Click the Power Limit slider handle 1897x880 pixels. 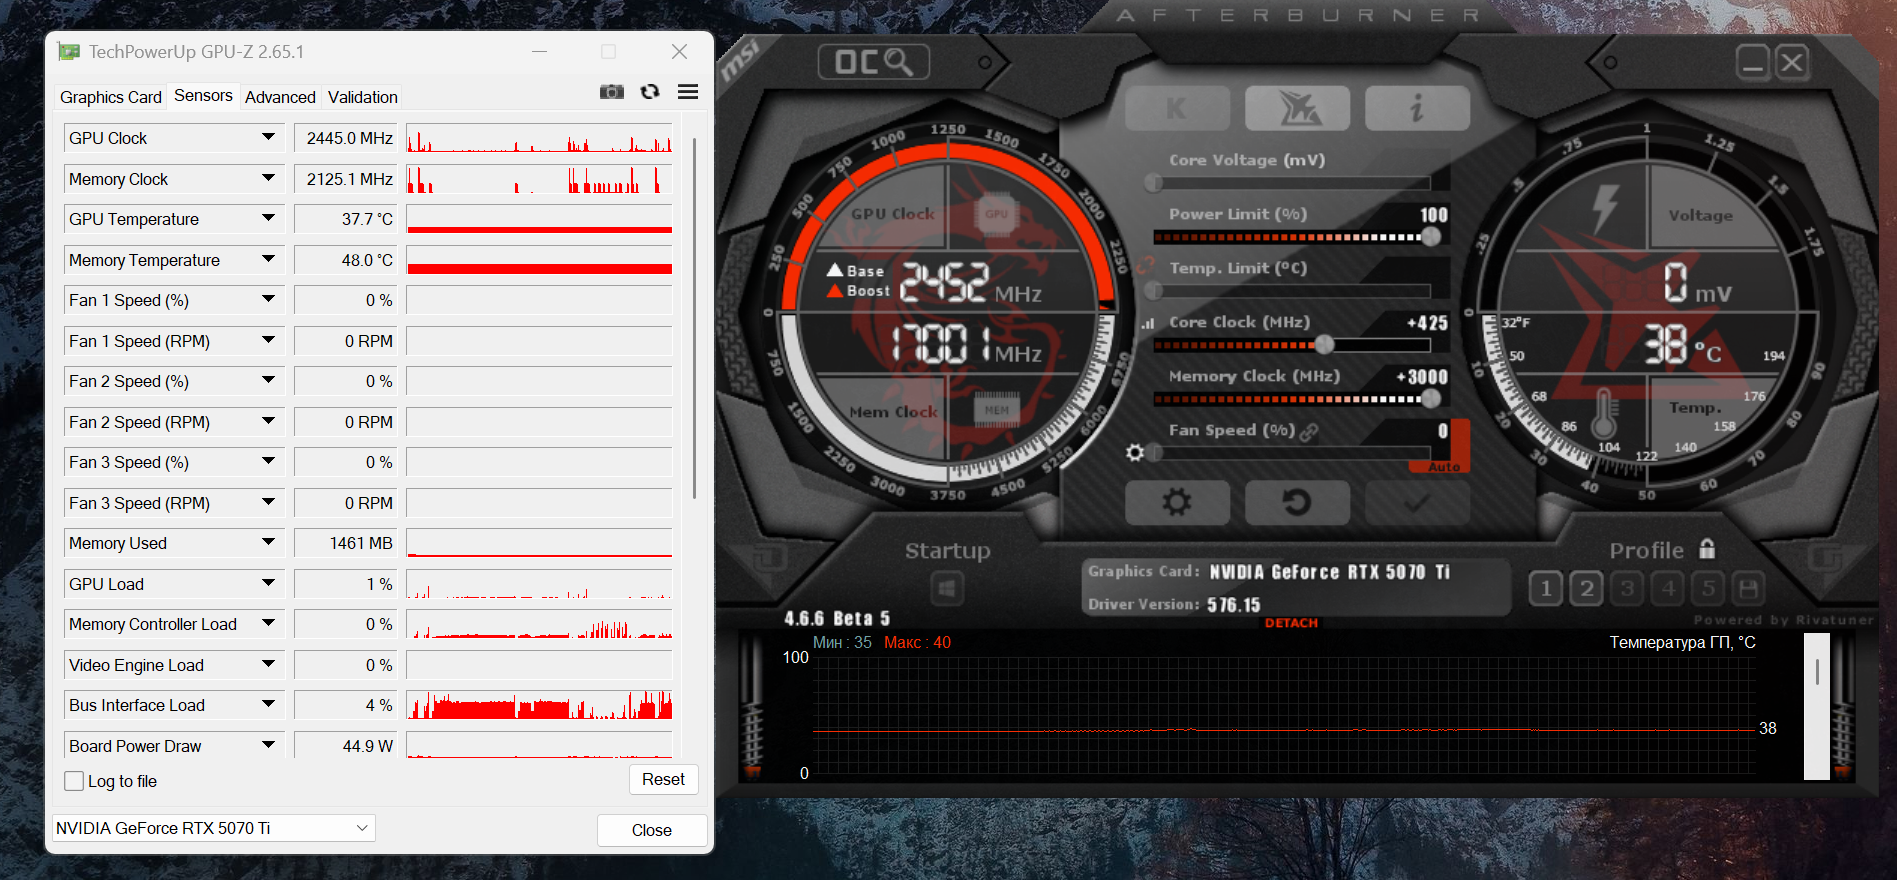tap(1431, 237)
